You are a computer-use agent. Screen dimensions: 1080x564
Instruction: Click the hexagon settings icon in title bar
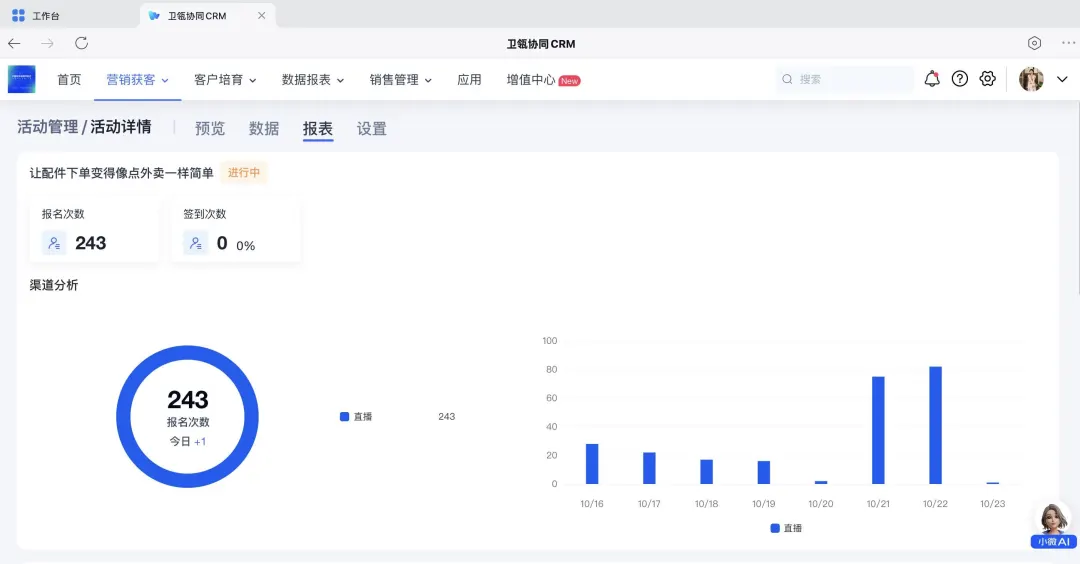click(x=1034, y=43)
